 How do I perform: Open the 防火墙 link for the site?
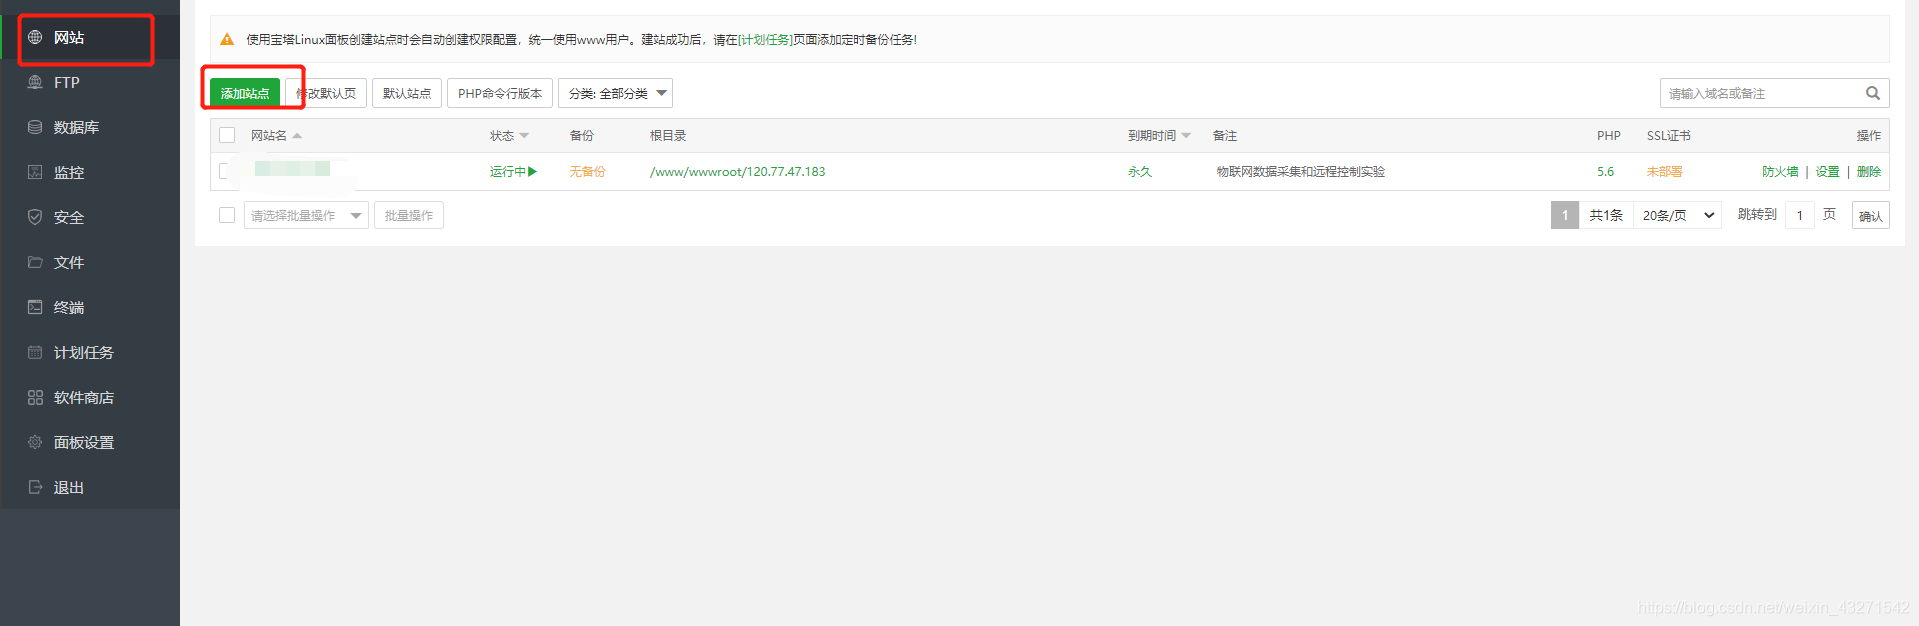pyautogui.click(x=1780, y=172)
